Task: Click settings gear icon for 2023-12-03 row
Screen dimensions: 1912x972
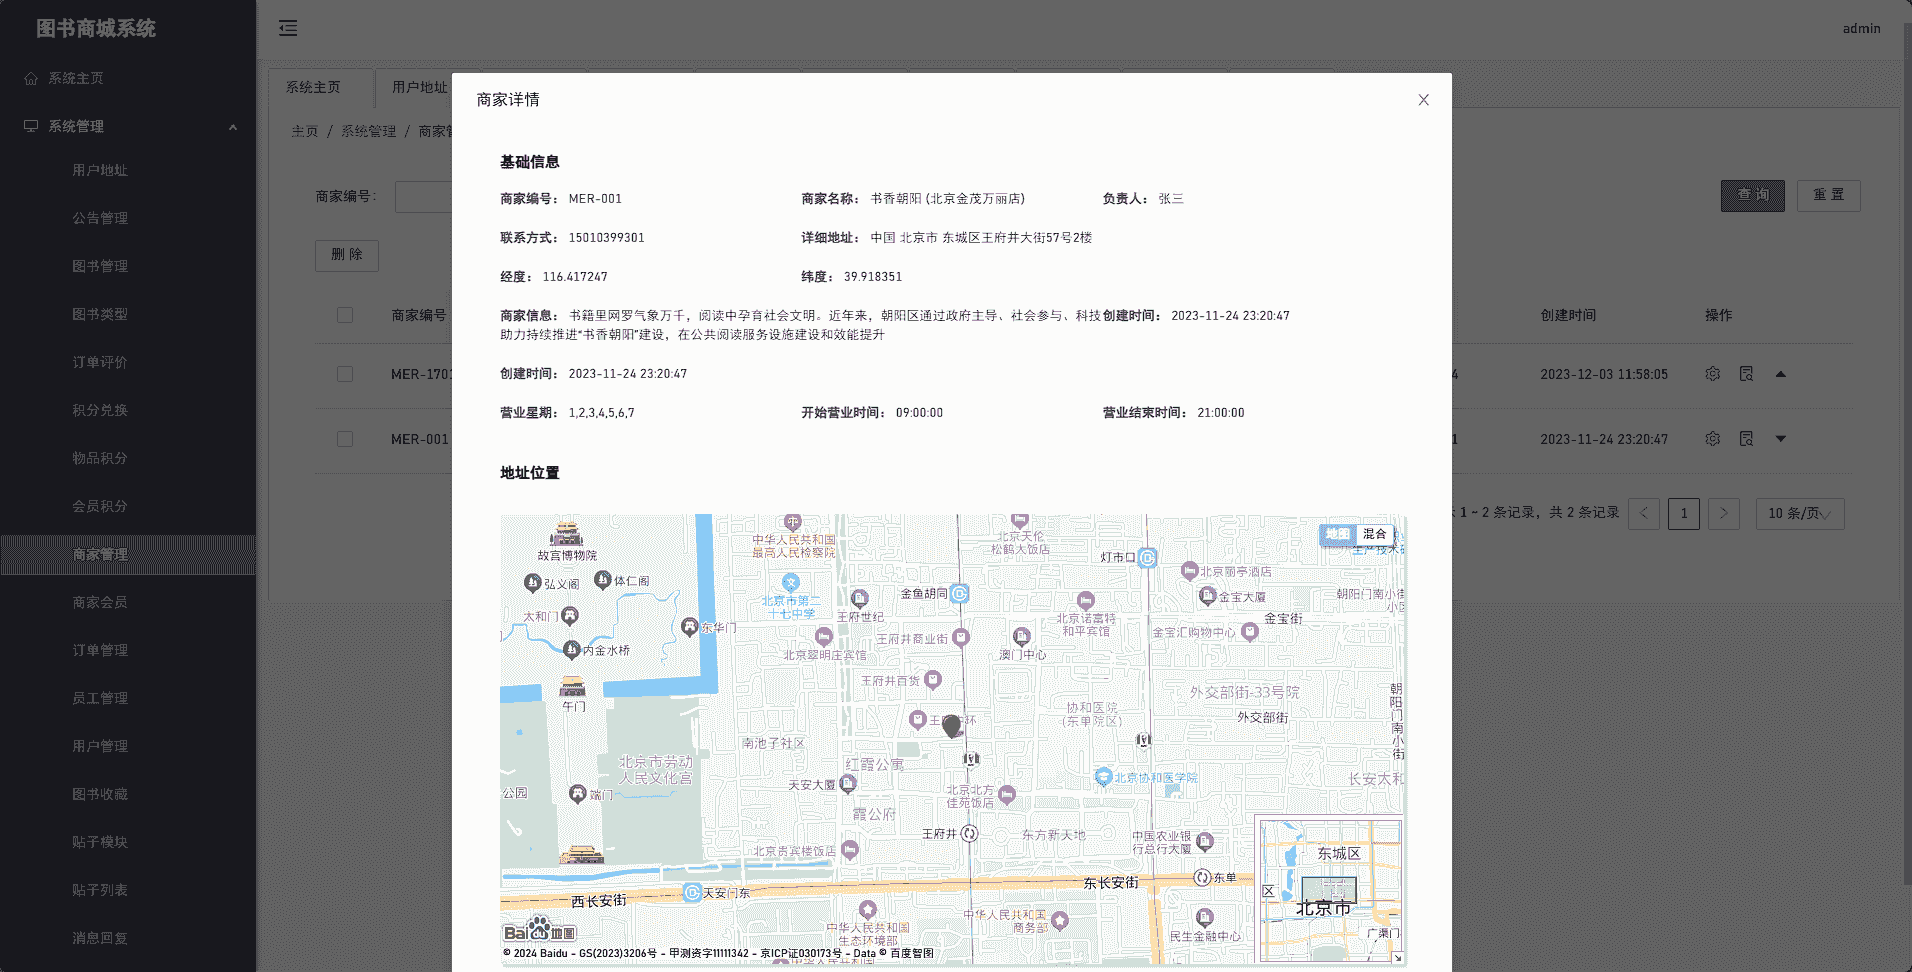Action: point(1713,374)
